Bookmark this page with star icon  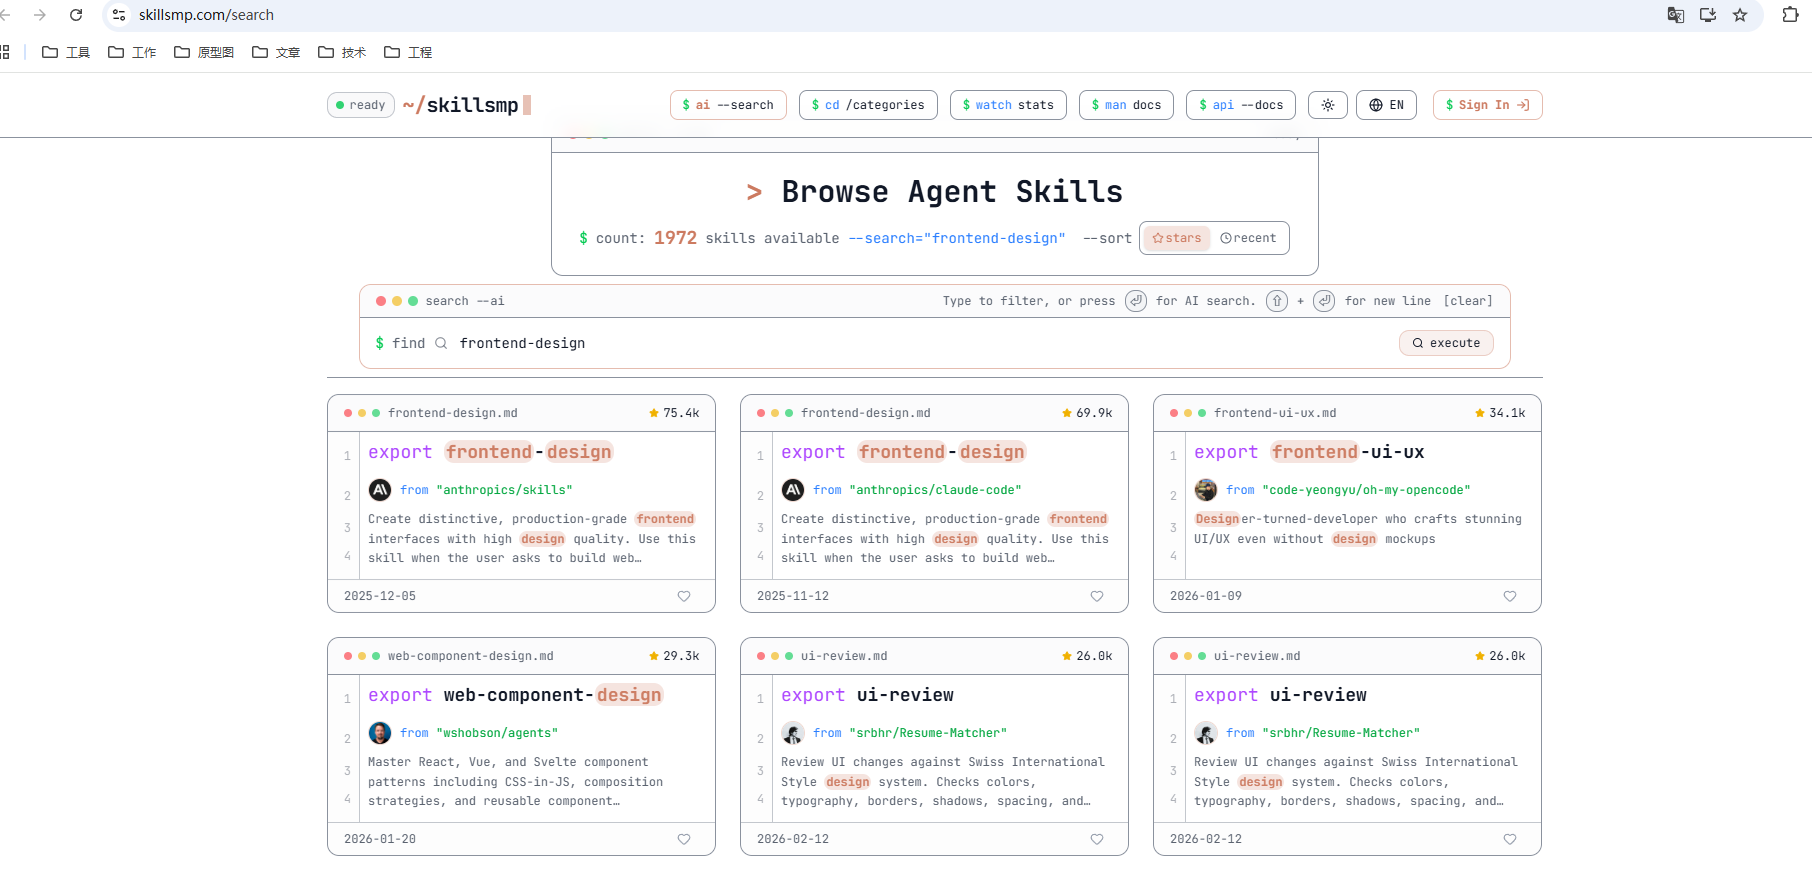pos(1740,15)
